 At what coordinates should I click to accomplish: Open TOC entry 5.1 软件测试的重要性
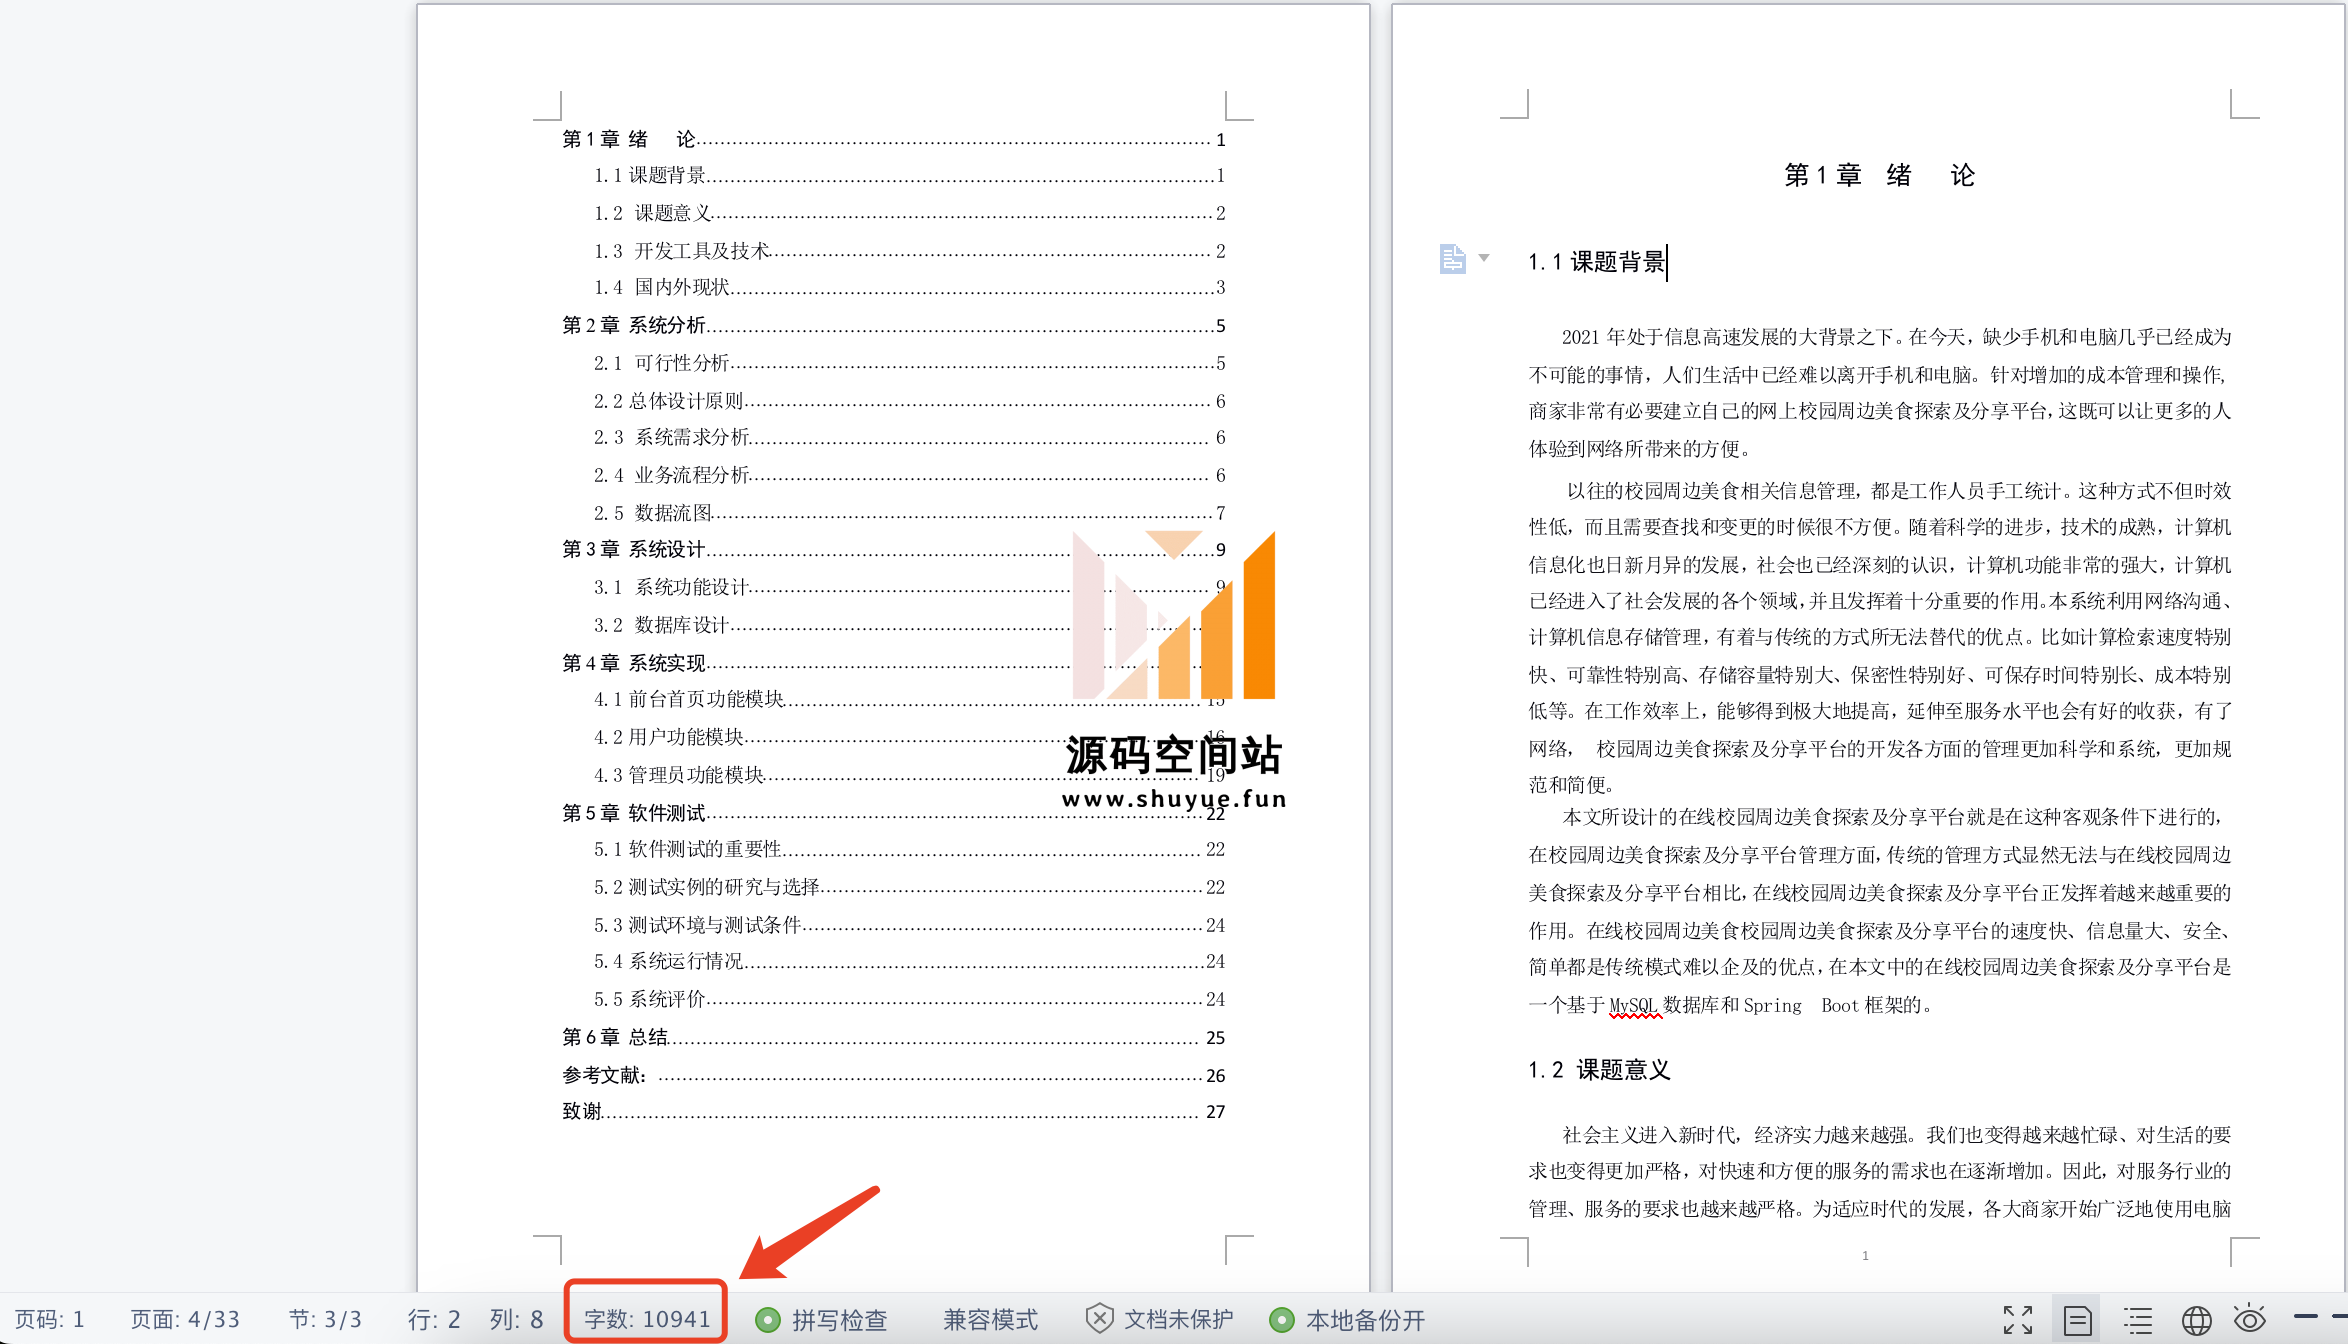click(909, 849)
